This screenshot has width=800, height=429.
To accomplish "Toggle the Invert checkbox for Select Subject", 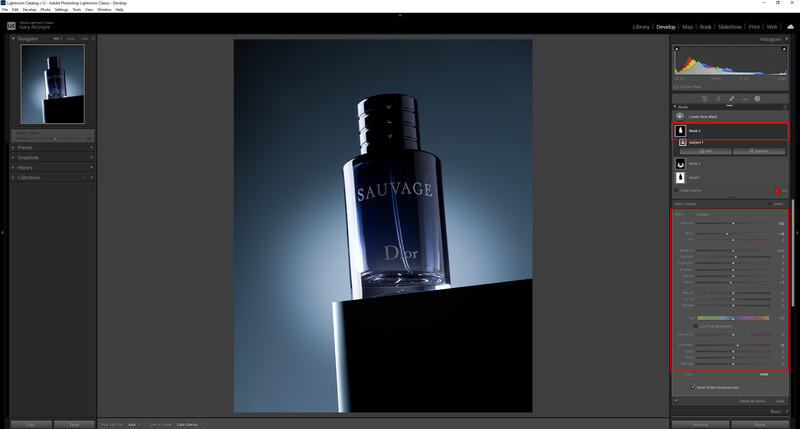I will coord(769,204).
